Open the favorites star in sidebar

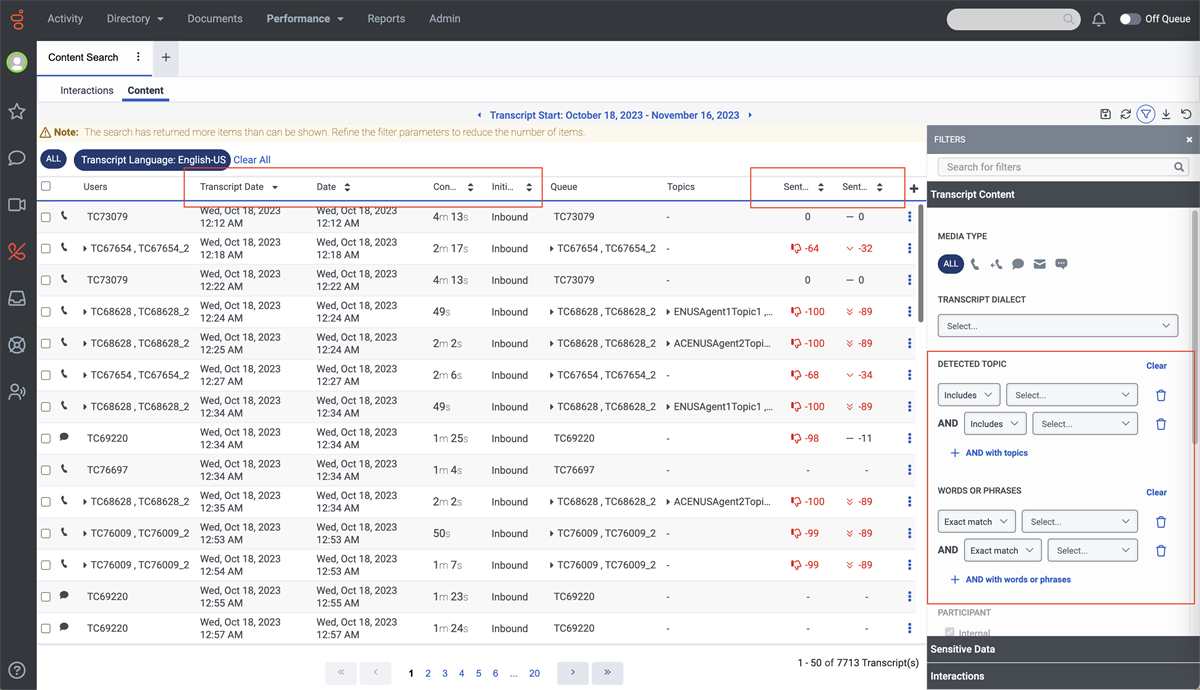pos(17,111)
